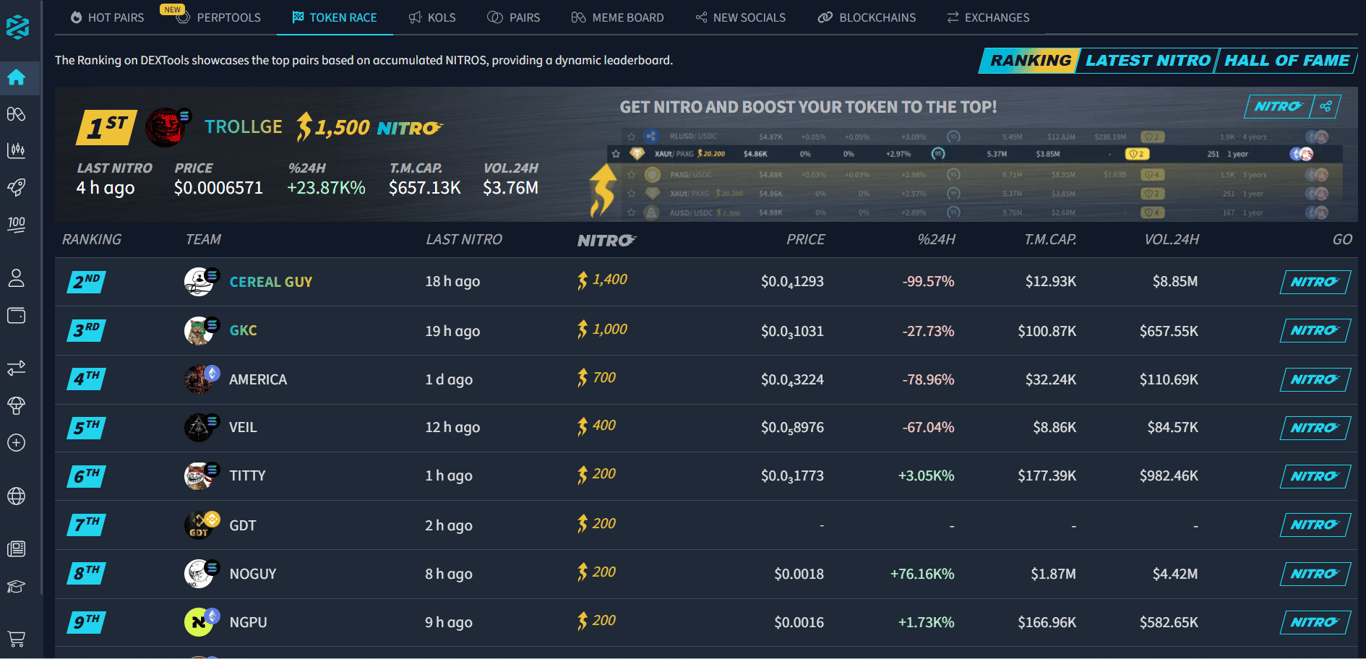Image resolution: width=1366 pixels, height=659 pixels.
Task: Open the KOLS tab
Action: [x=432, y=17]
